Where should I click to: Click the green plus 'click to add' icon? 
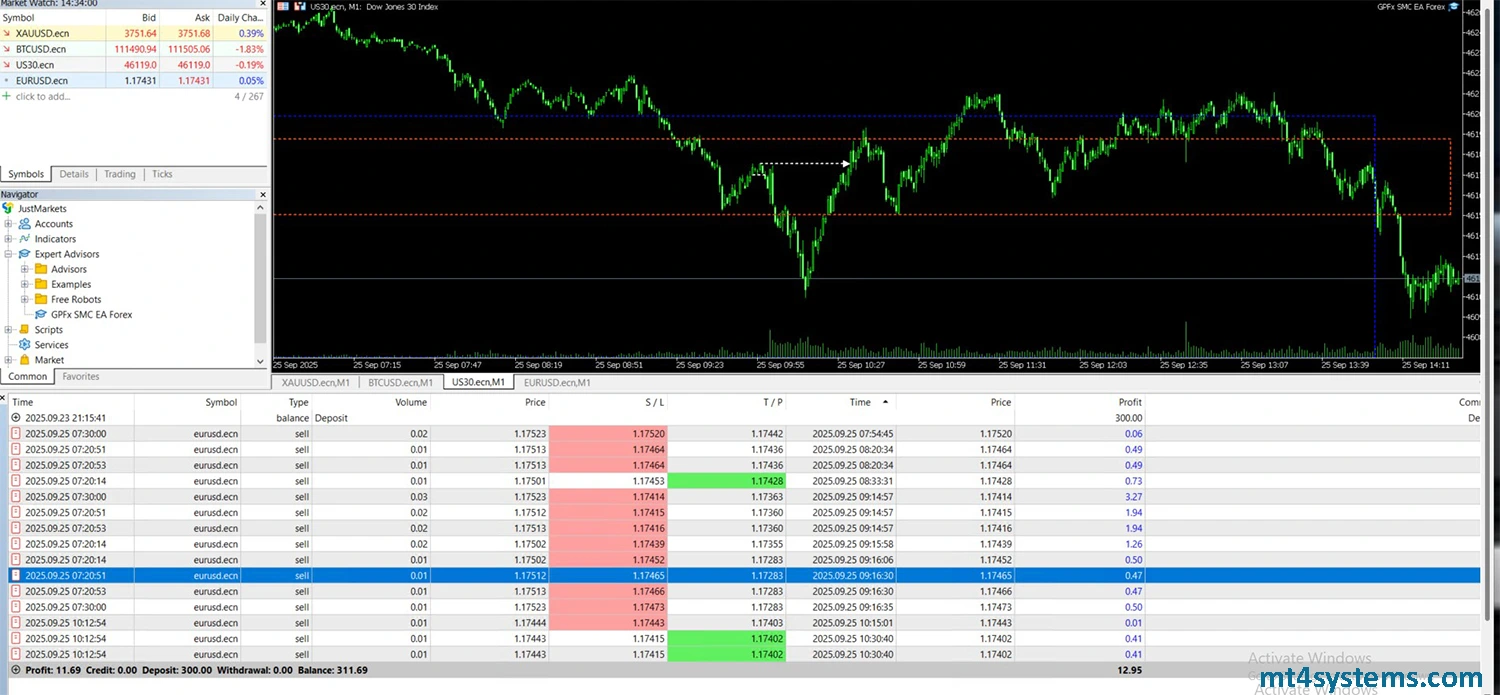point(7,97)
